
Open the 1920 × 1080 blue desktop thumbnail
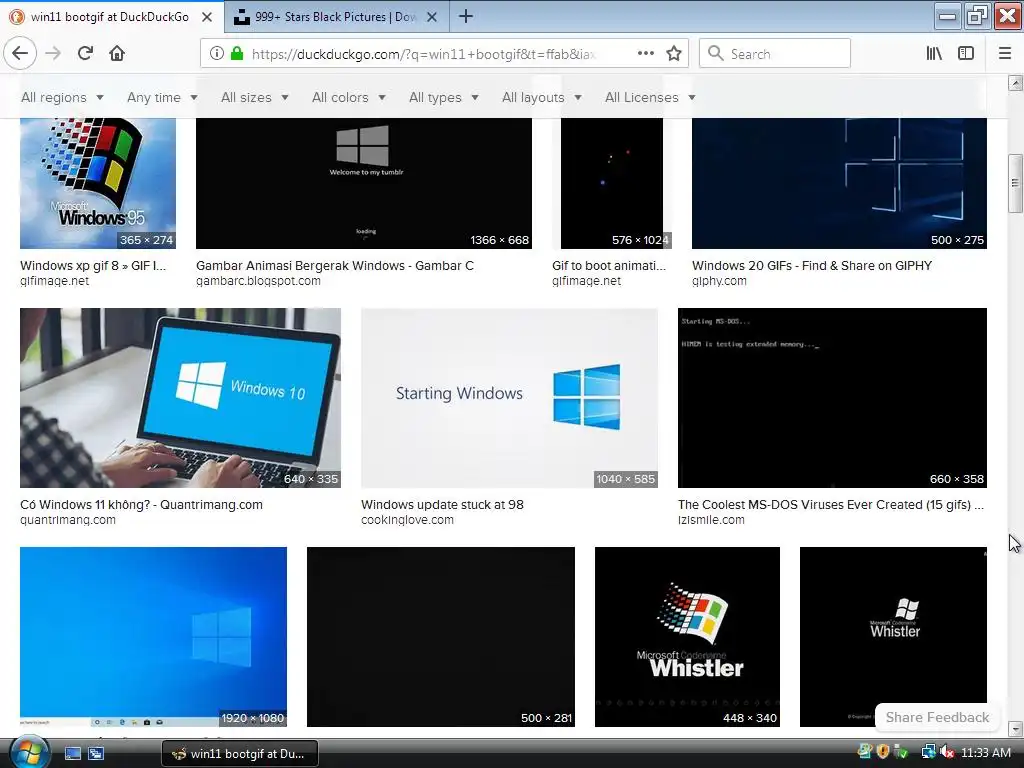[153, 637]
